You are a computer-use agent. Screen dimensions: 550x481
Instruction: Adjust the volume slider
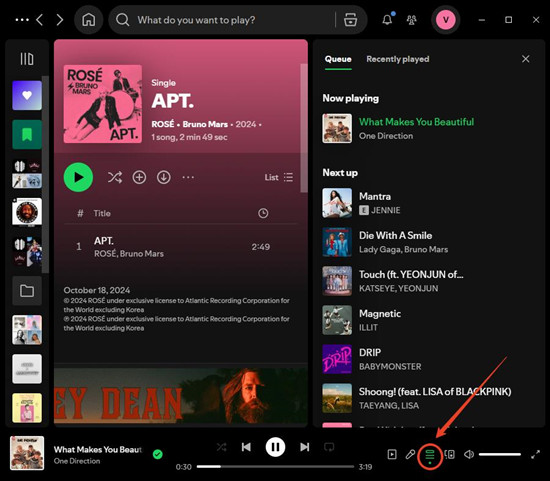tap(500, 455)
